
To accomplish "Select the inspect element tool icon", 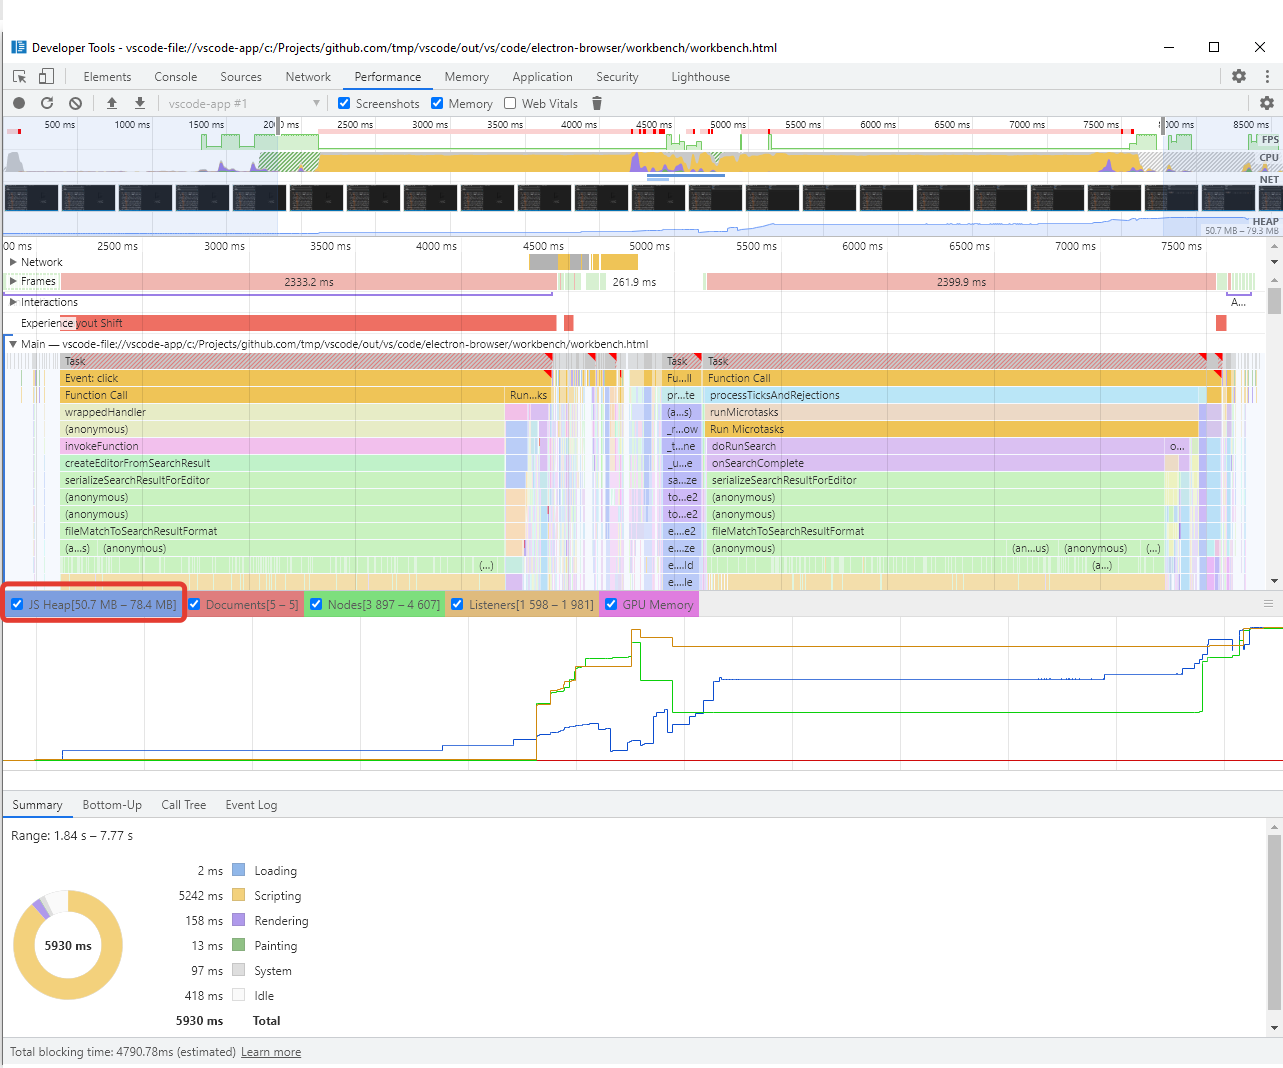I will coord(19,76).
